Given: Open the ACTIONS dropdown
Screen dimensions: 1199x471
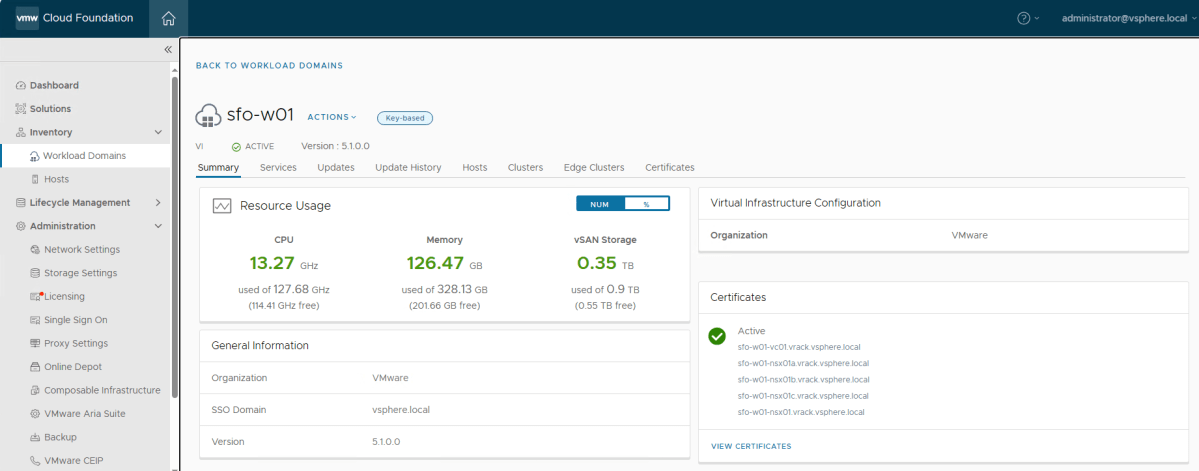Looking at the screenshot, I should (x=332, y=117).
